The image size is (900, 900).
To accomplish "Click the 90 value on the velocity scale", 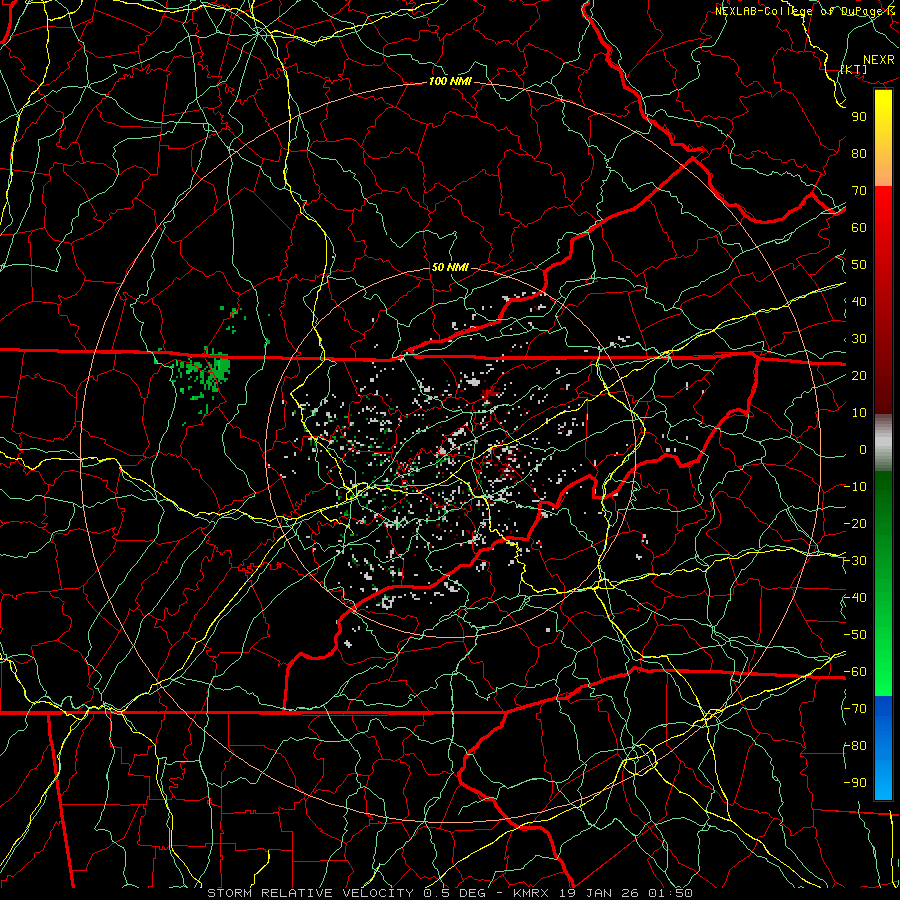I will [x=859, y=117].
